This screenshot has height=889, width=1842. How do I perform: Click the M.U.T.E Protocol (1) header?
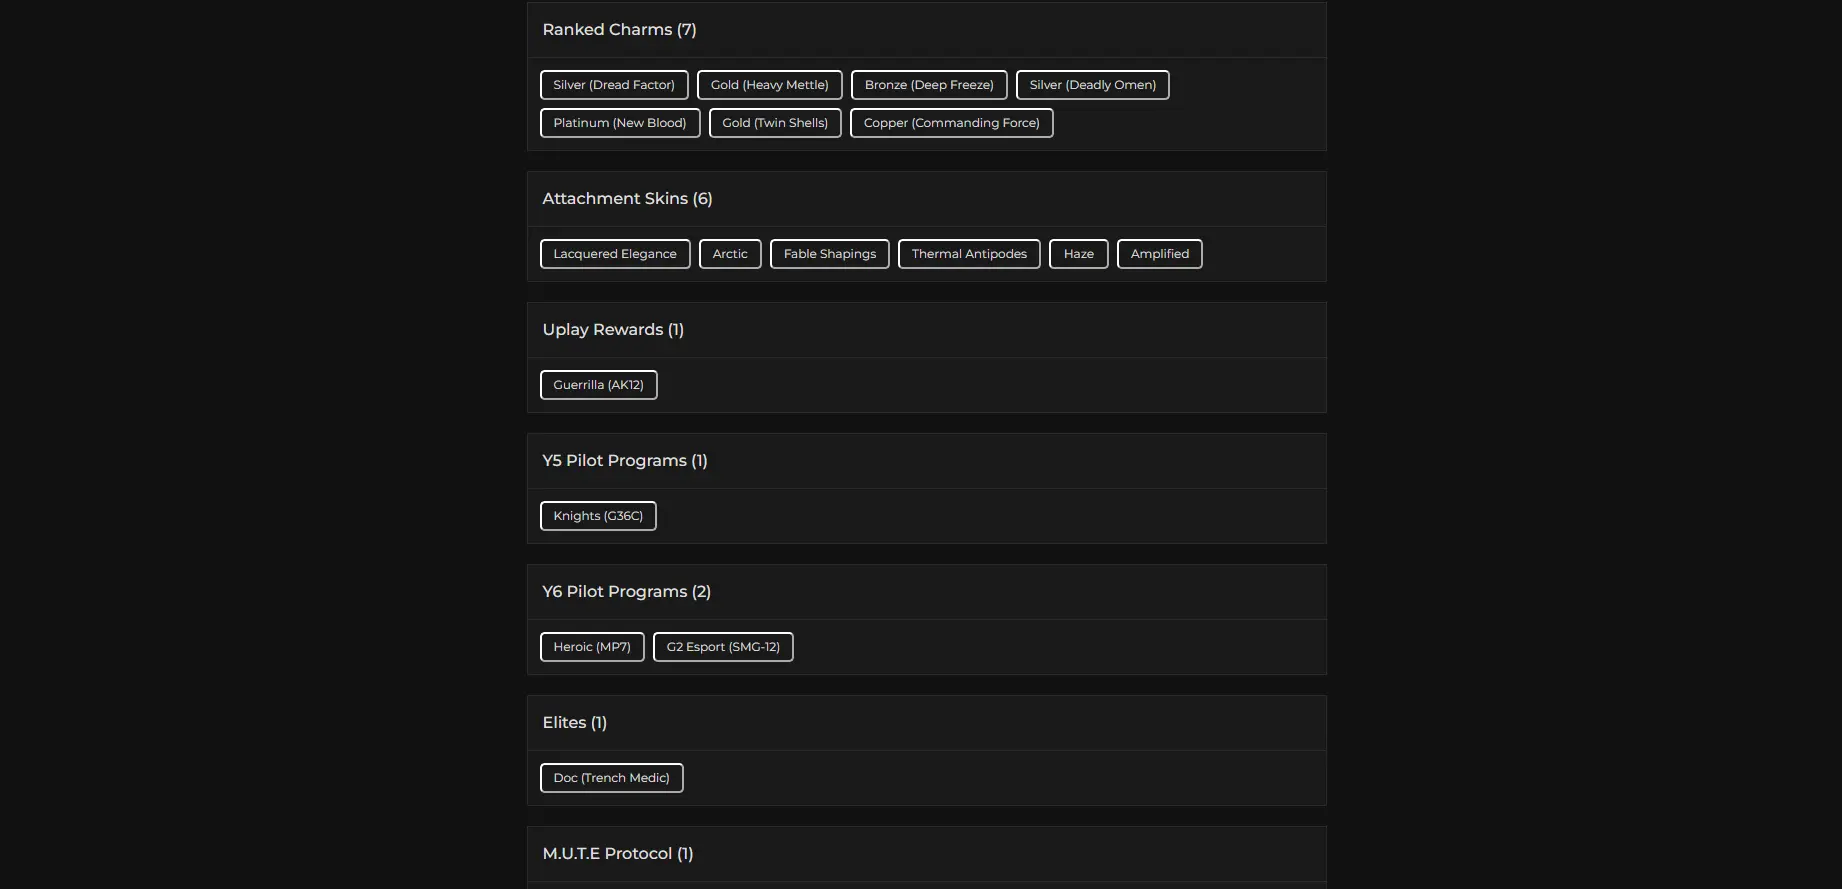point(617,854)
